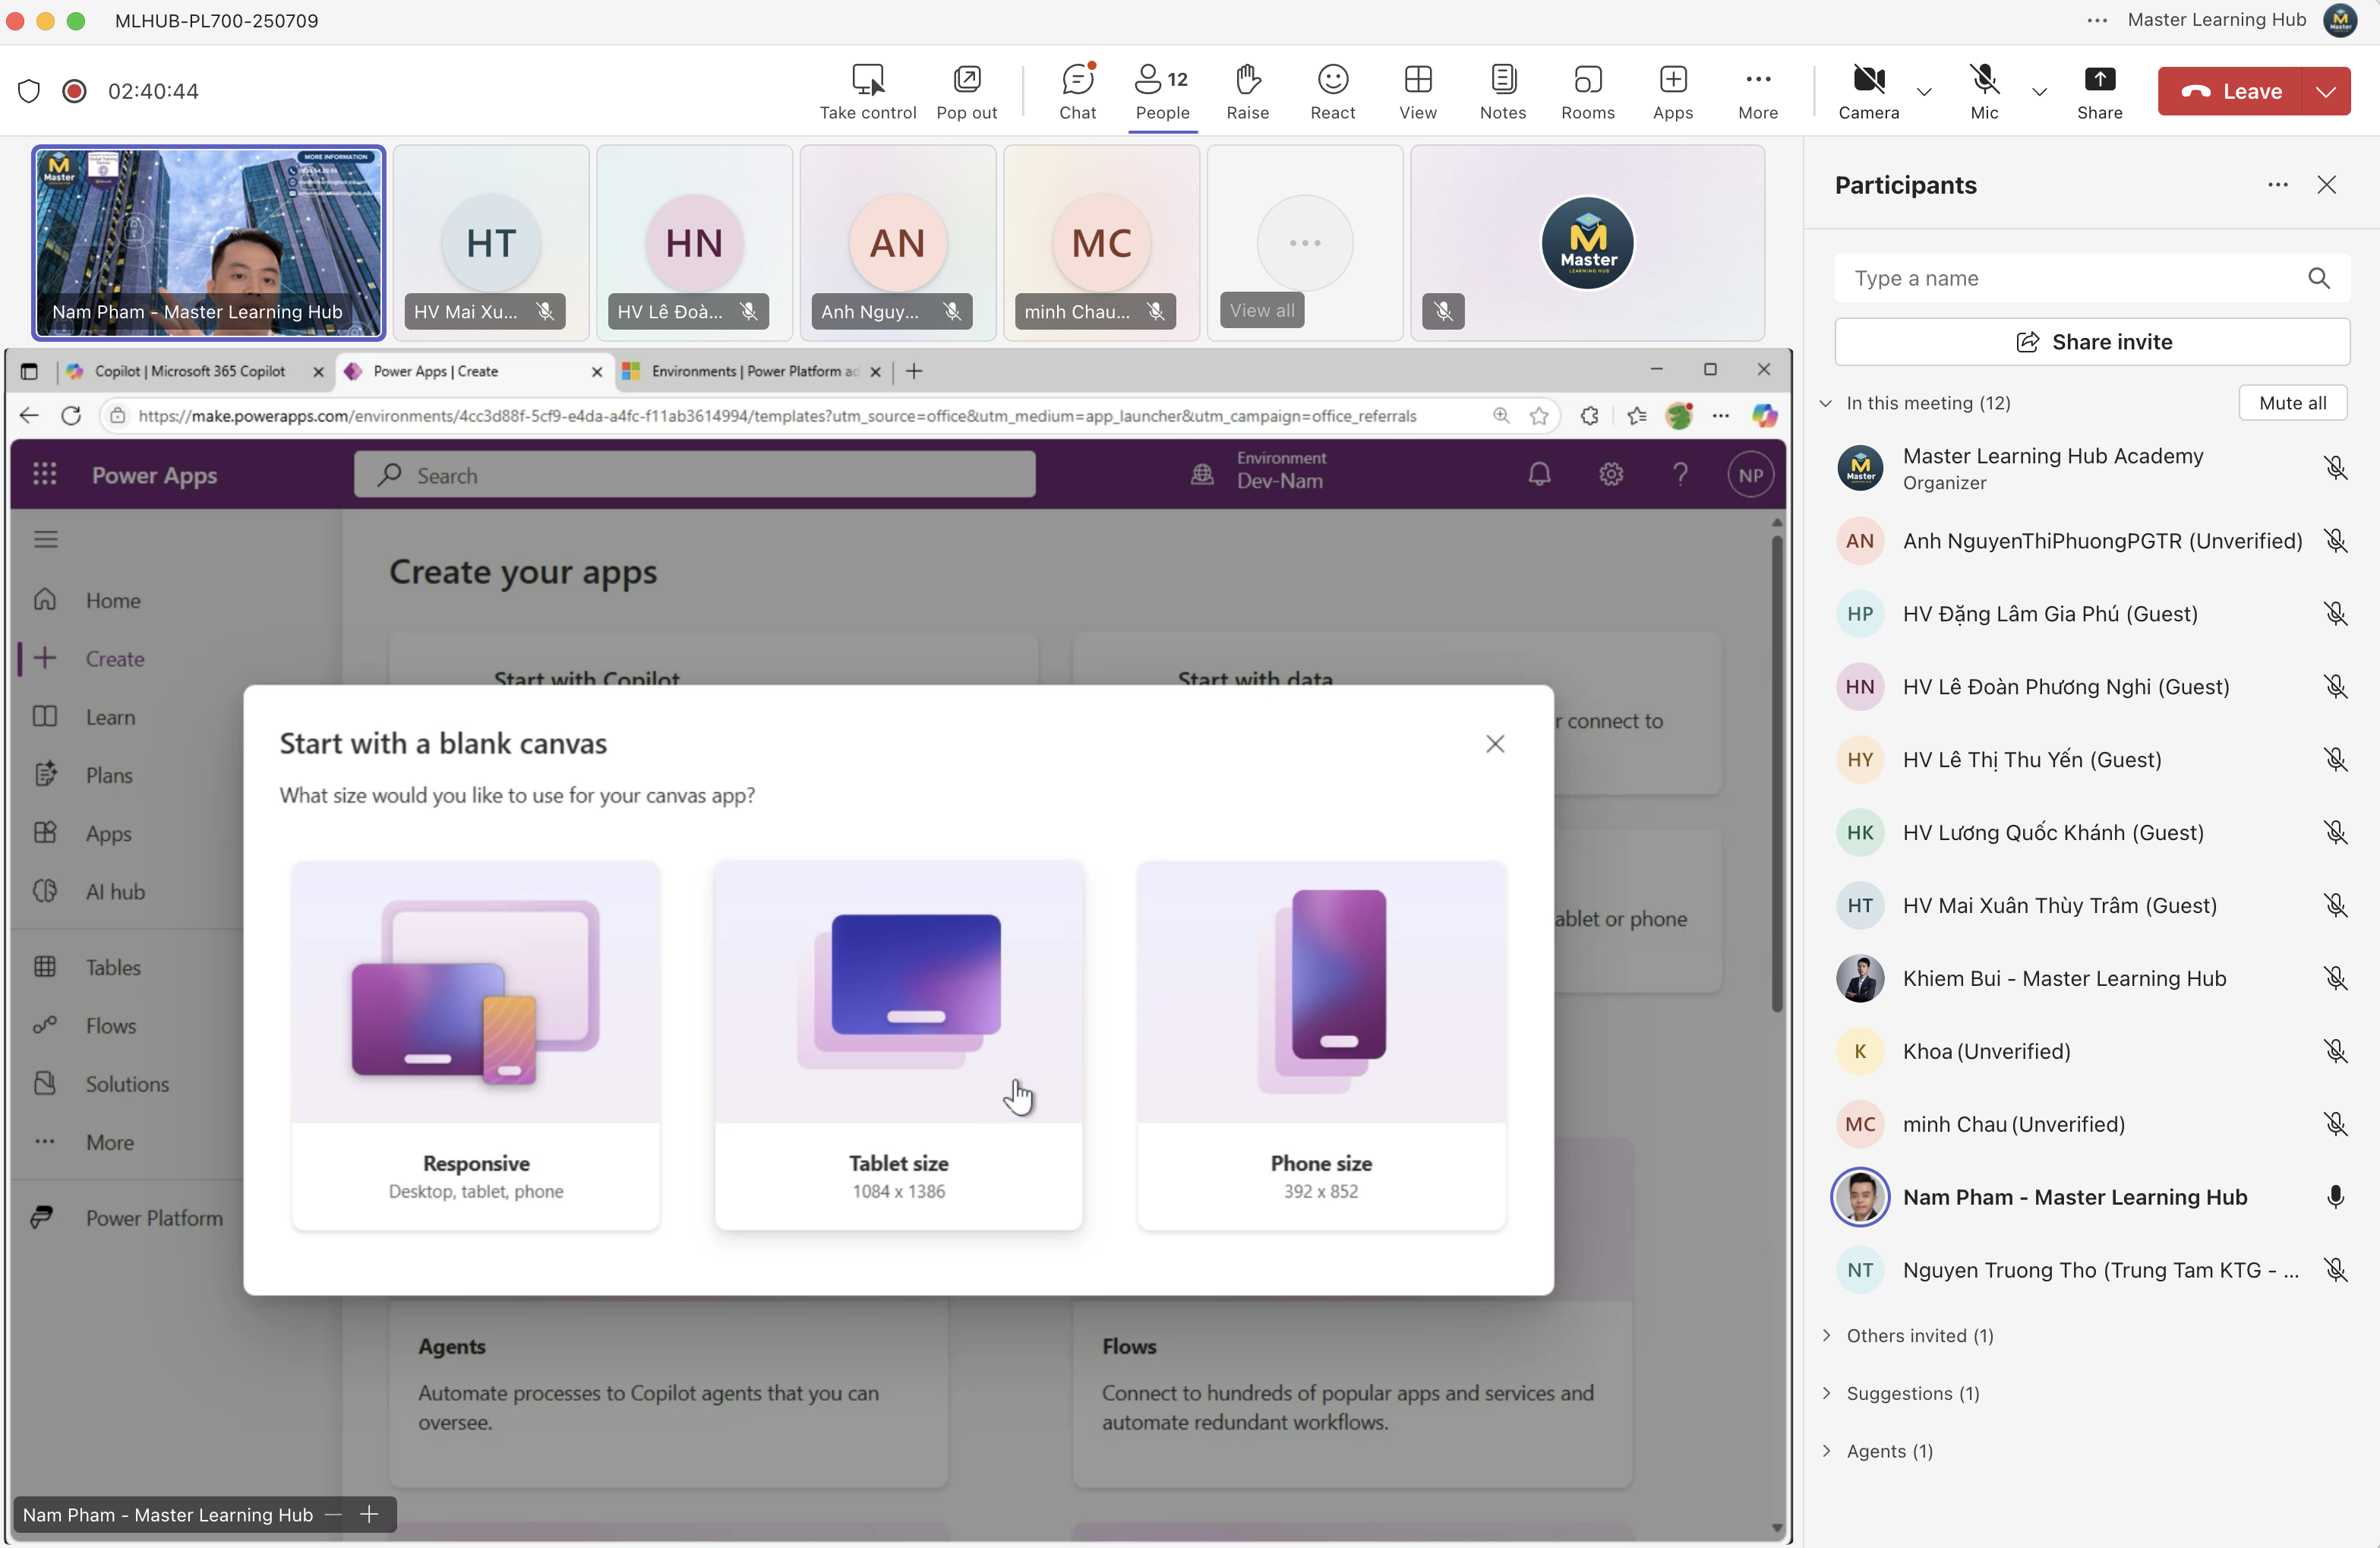This screenshot has height=1548, width=2380.
Task: Click Take control button
Action: [867, 91]
